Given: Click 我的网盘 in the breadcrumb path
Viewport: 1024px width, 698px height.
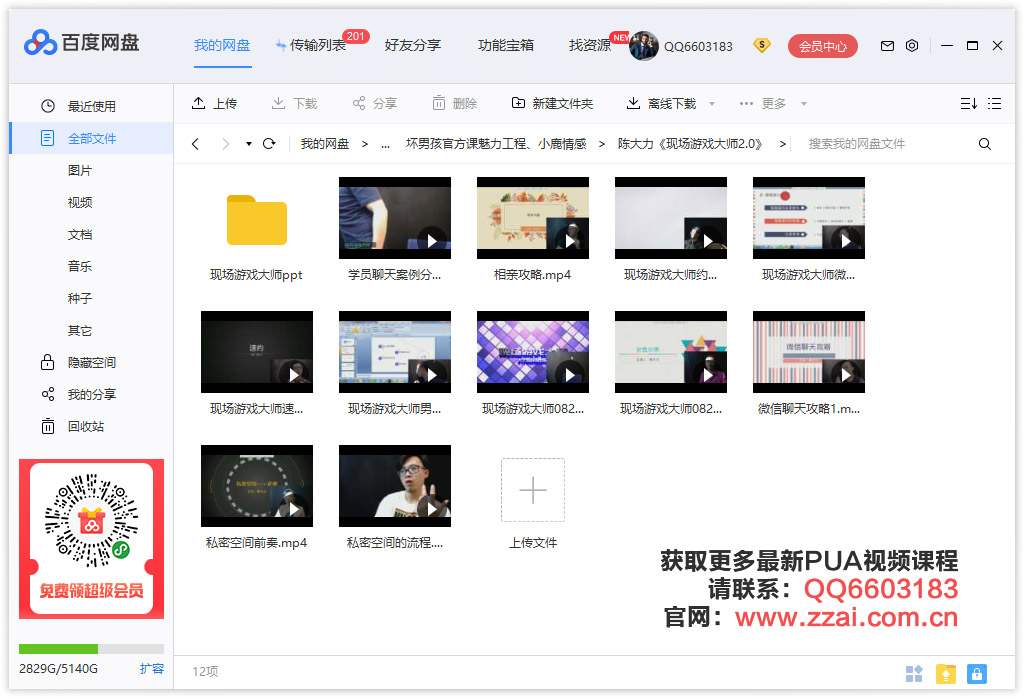Looking at the screenshot, I should click(x=325, y=144).
